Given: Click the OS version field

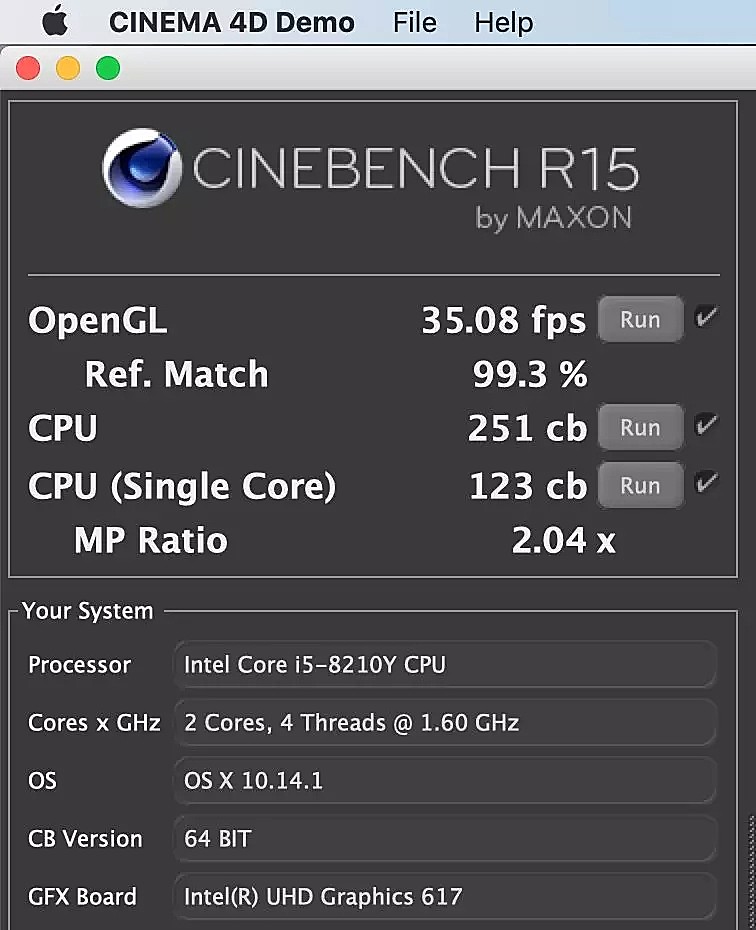Looking at the screenshot, I should coord(445,781).
